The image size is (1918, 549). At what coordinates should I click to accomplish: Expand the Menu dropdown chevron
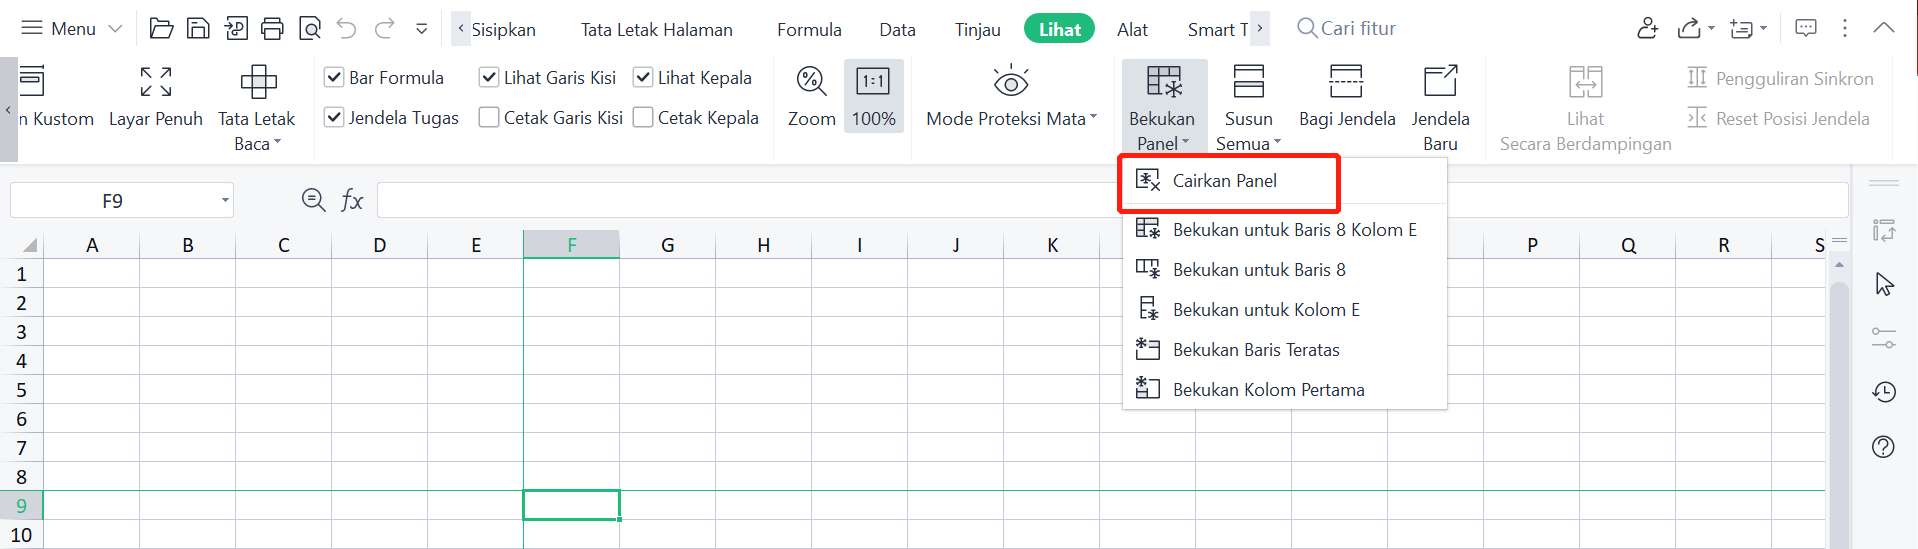click(x=115, y=29)
